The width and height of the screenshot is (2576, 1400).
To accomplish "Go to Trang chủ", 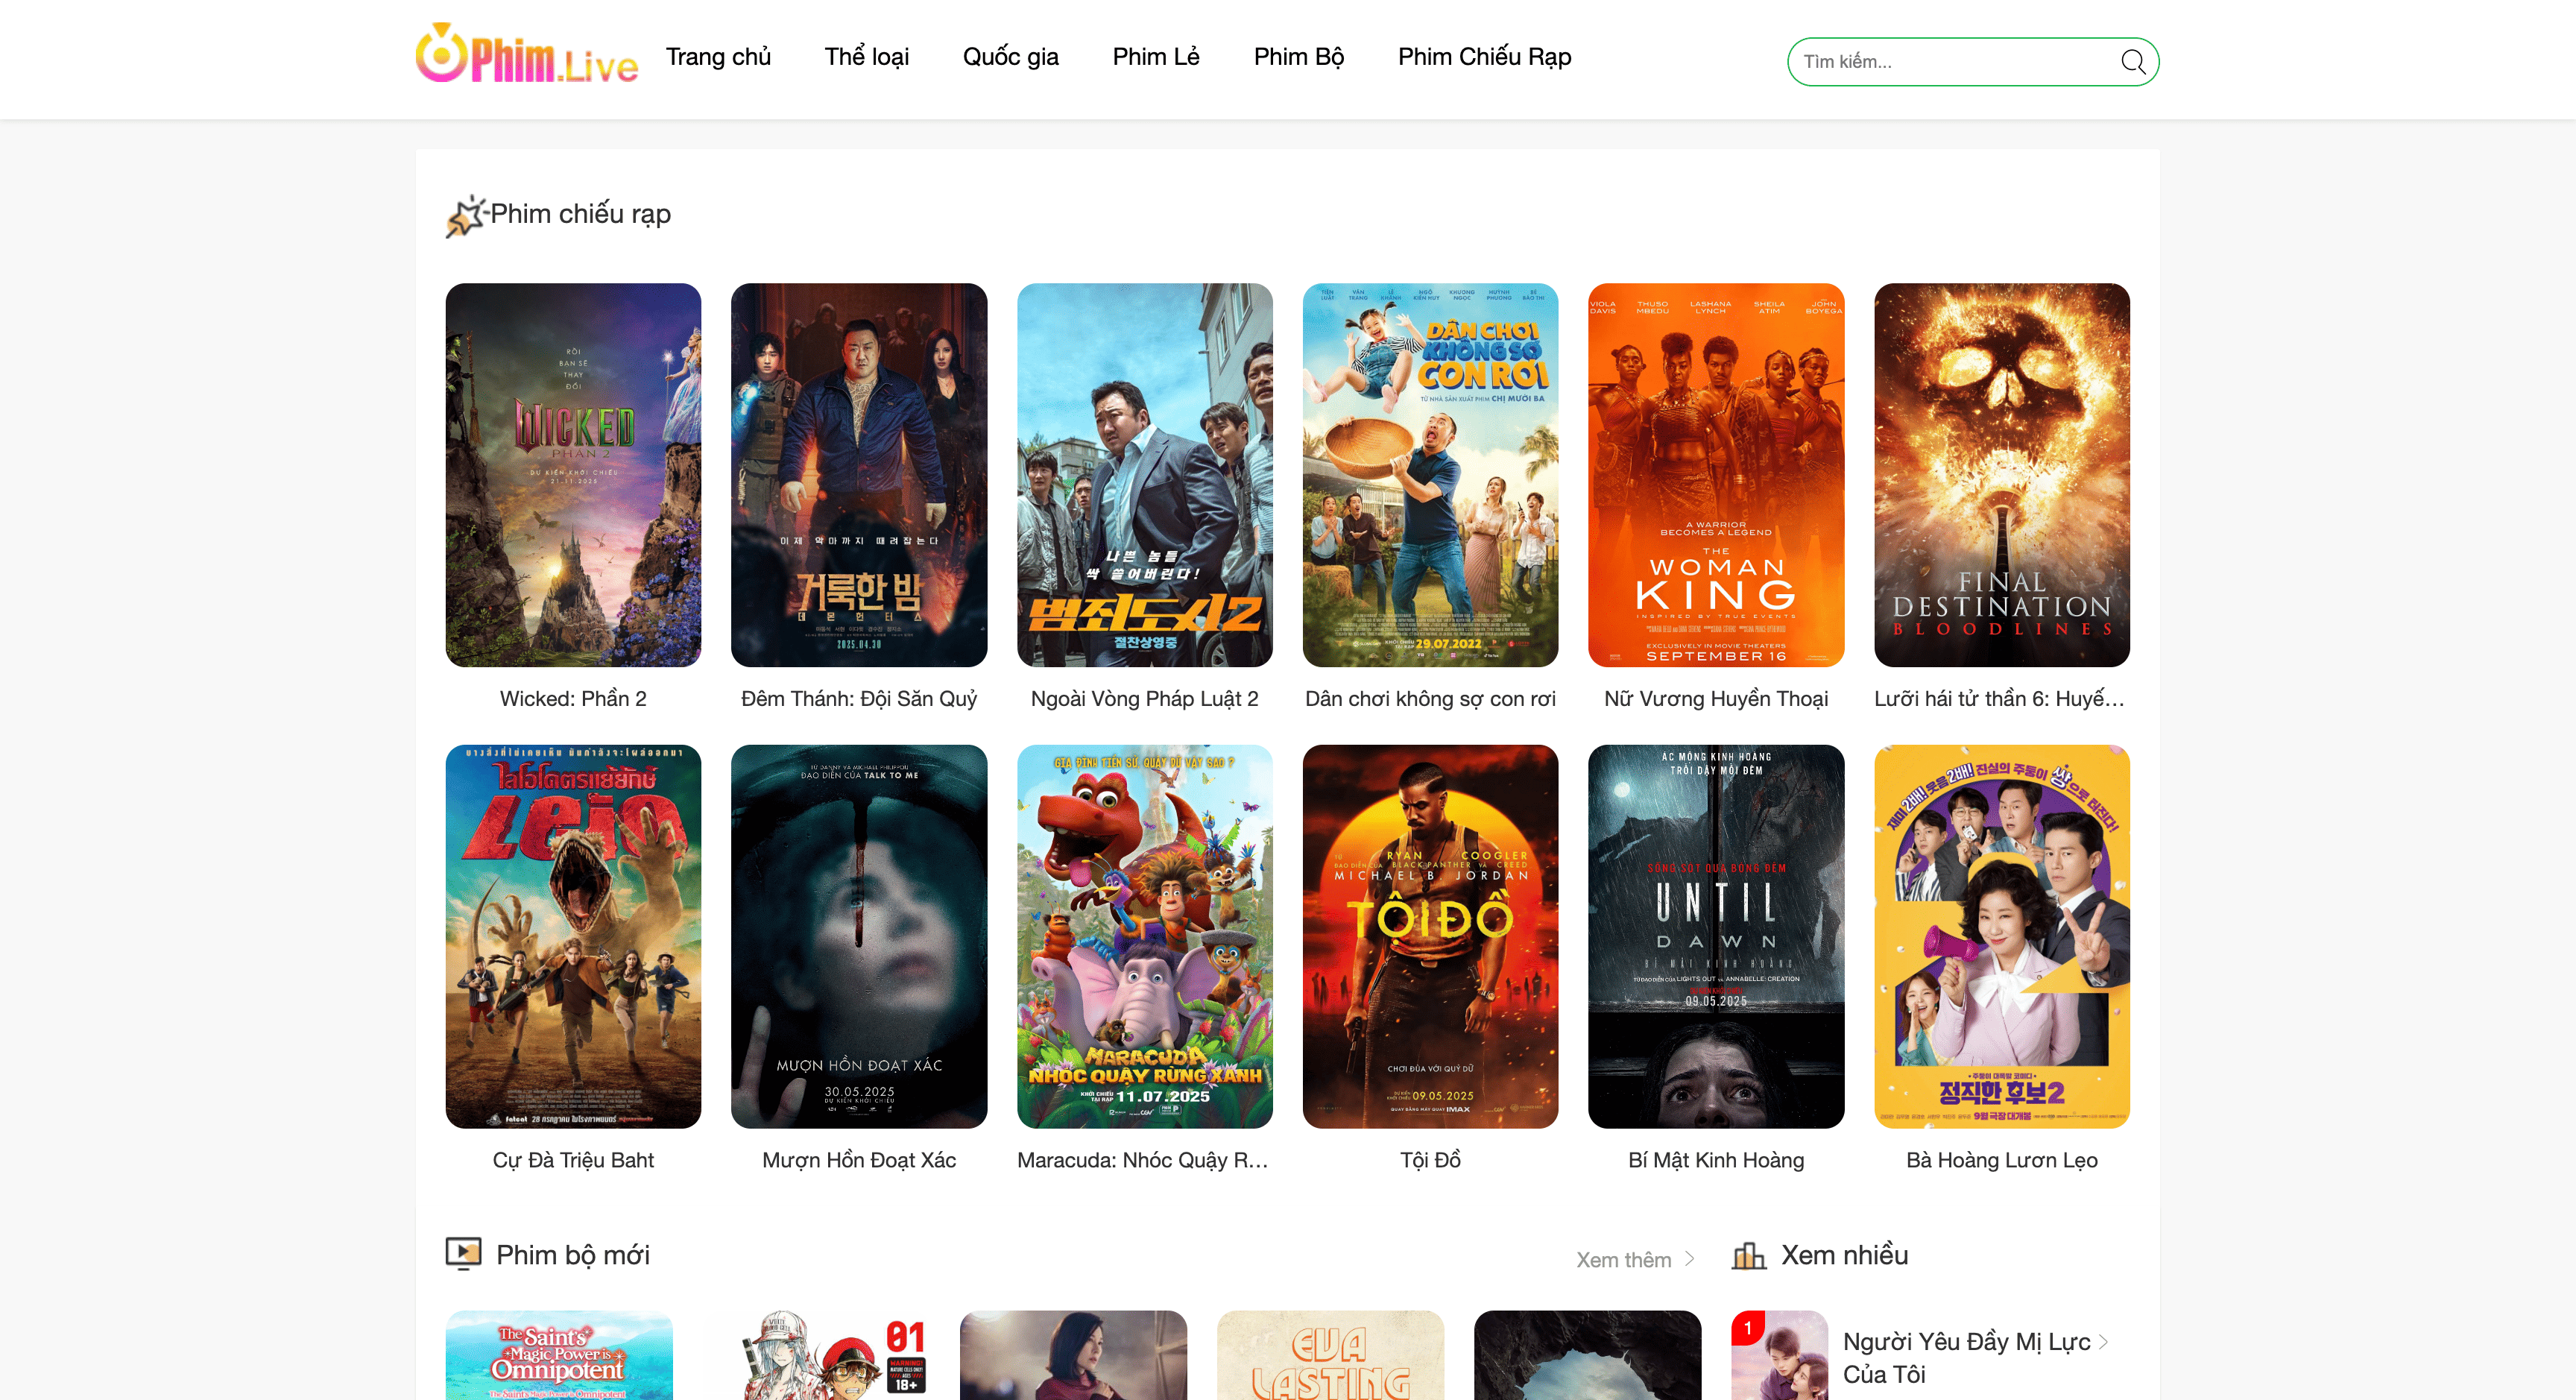I will (718, 57).
